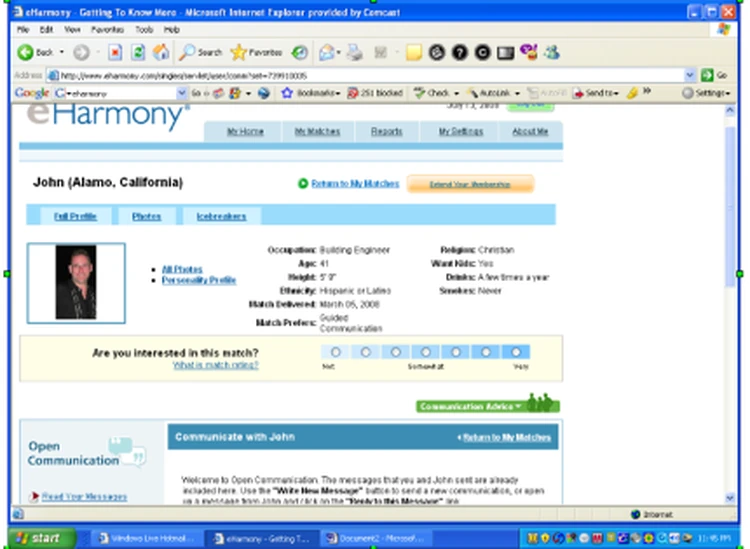The width and height of the screenshot is (750, 549).
Task: Select the third interest rating radio button
Action: (x=396, y=352)
